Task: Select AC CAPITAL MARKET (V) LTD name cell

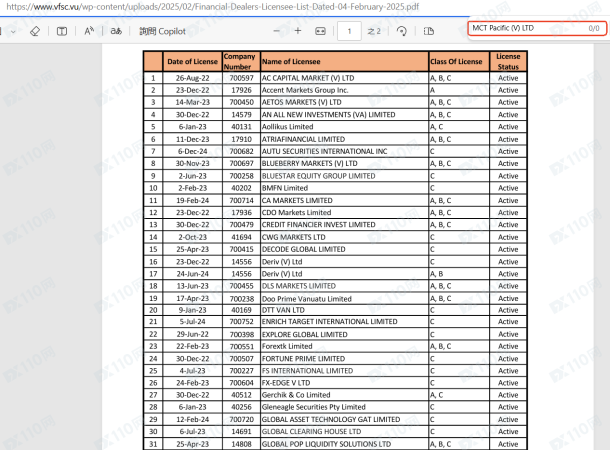Action: coord(344,78)
